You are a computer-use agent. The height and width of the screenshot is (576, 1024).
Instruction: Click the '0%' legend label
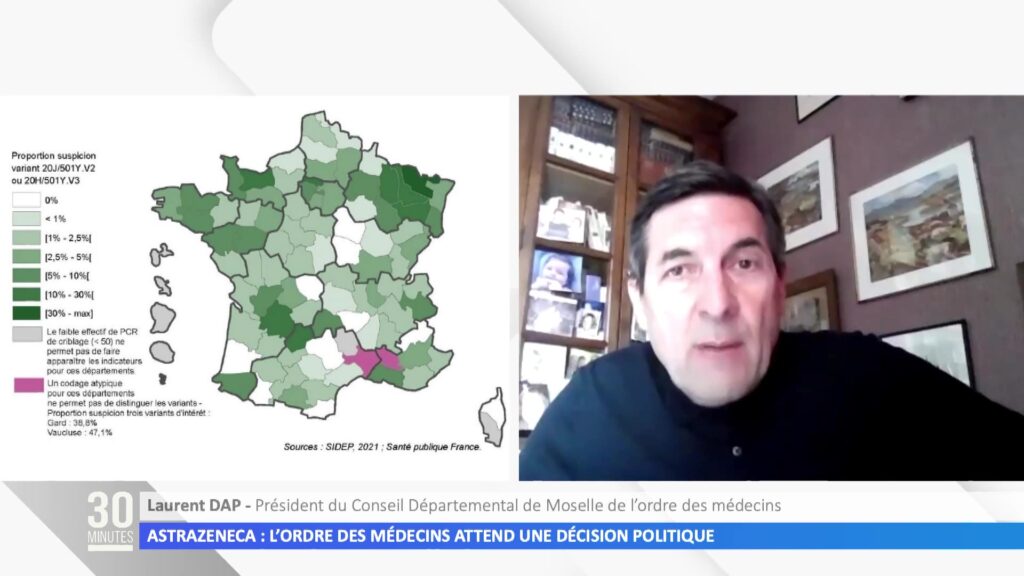[52, 200]
